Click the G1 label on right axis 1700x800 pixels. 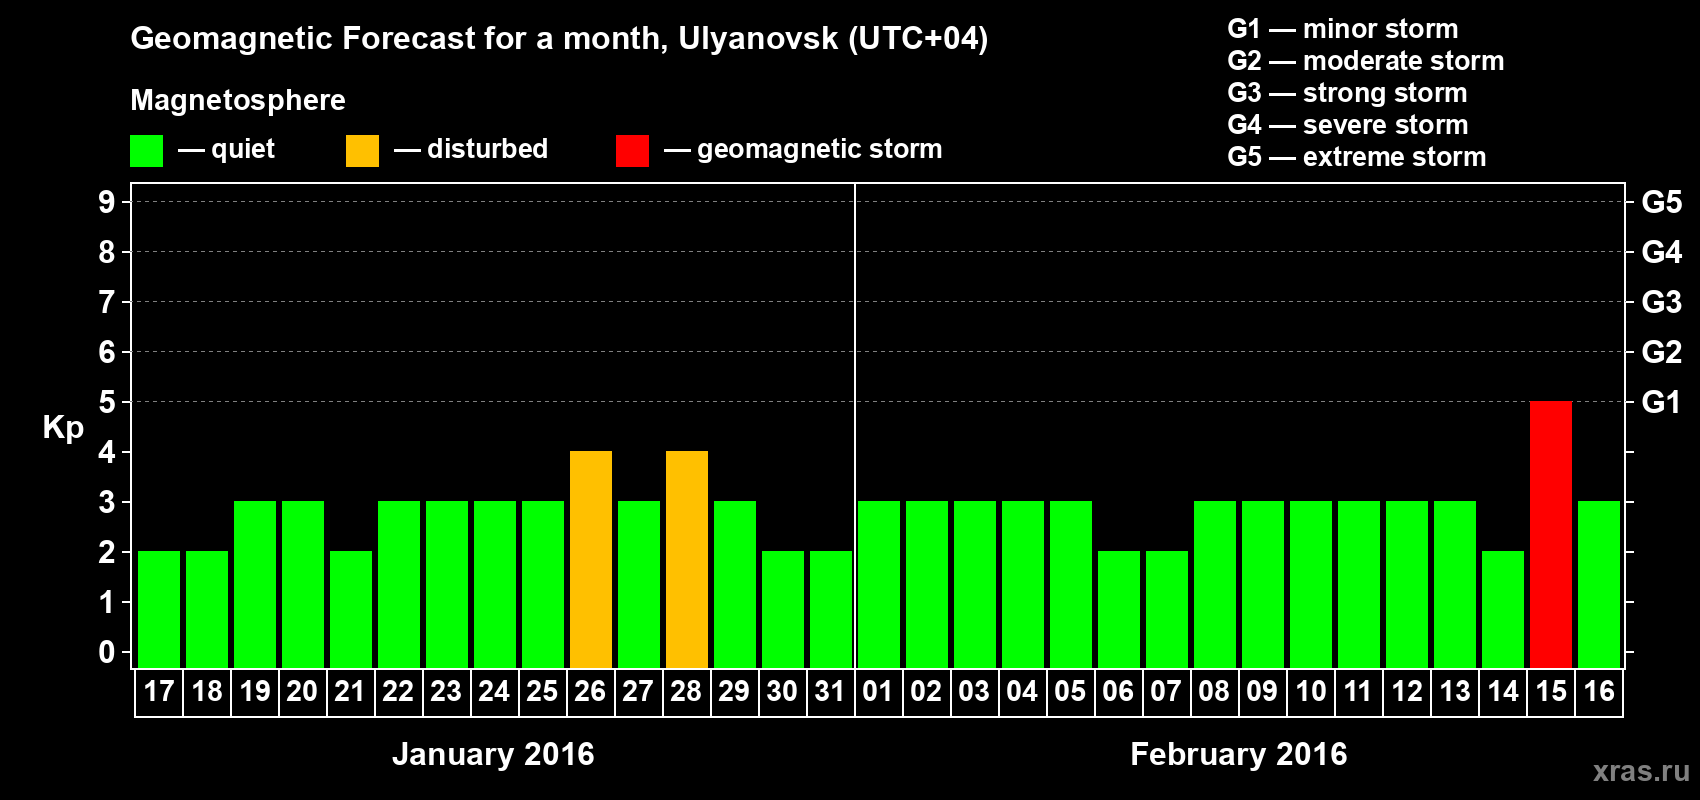pos(1662,402)
